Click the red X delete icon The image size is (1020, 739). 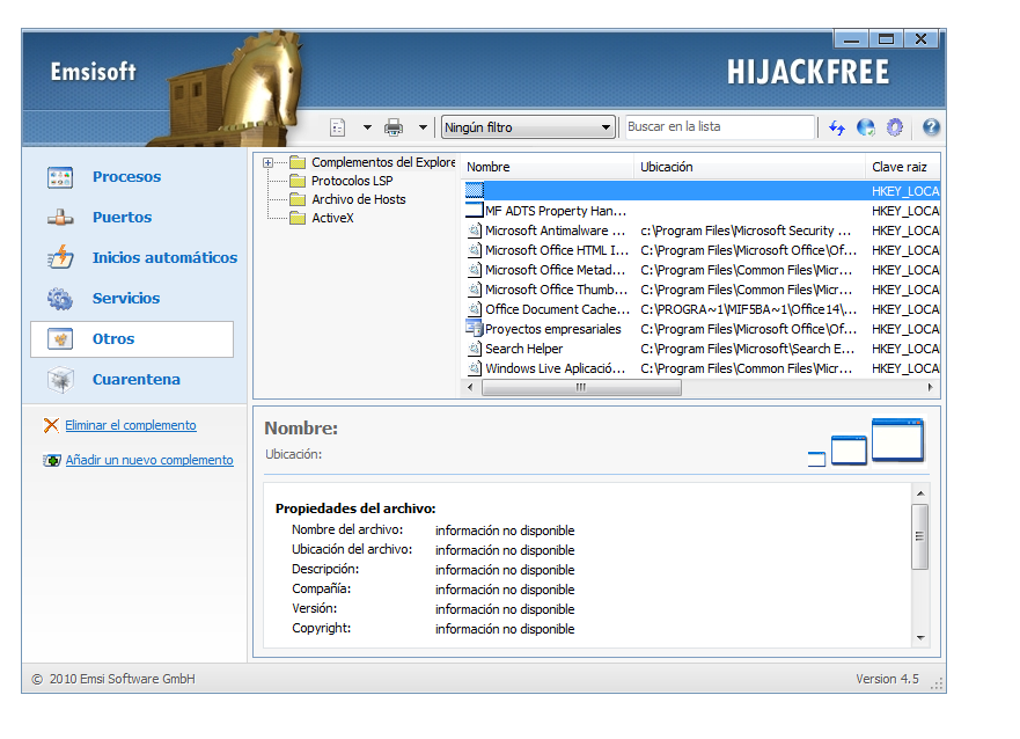(x=51, y=425)
